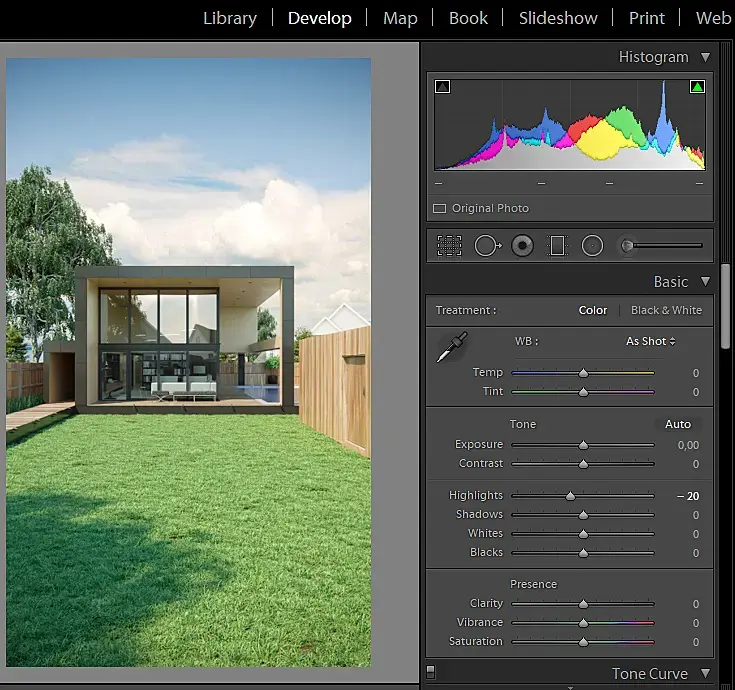The width and height of the screenshot is (735, 690).
Task: Expand the Tone Curve panel
Action: pyautogui.click(x=705, y=674)
